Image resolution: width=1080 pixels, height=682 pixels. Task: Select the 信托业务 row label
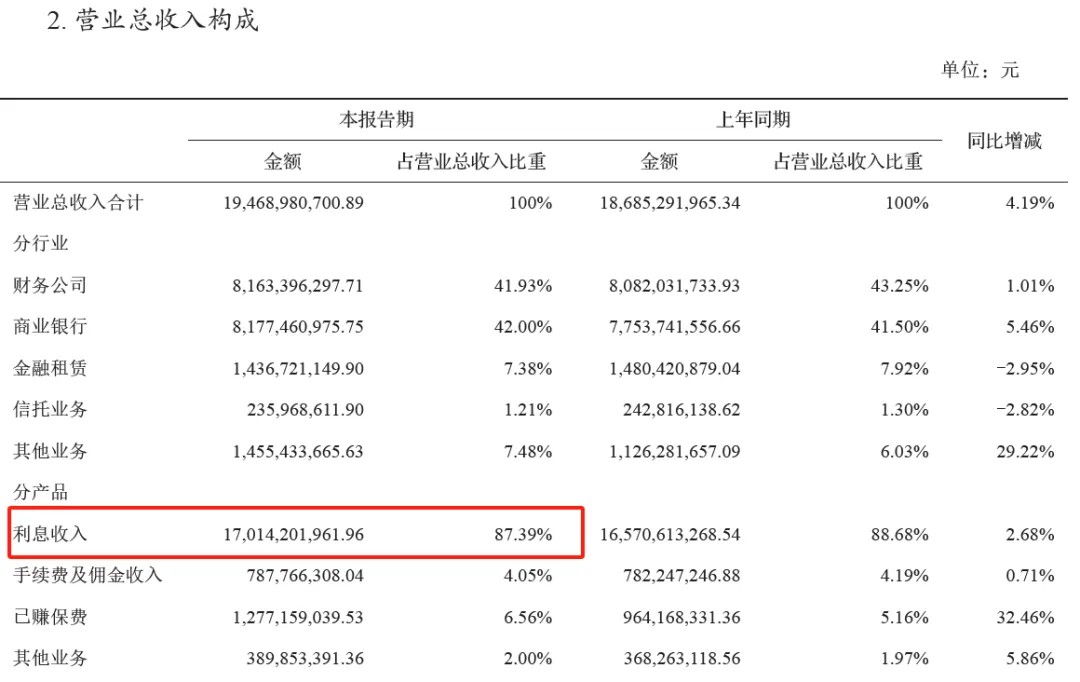point(50,409)
